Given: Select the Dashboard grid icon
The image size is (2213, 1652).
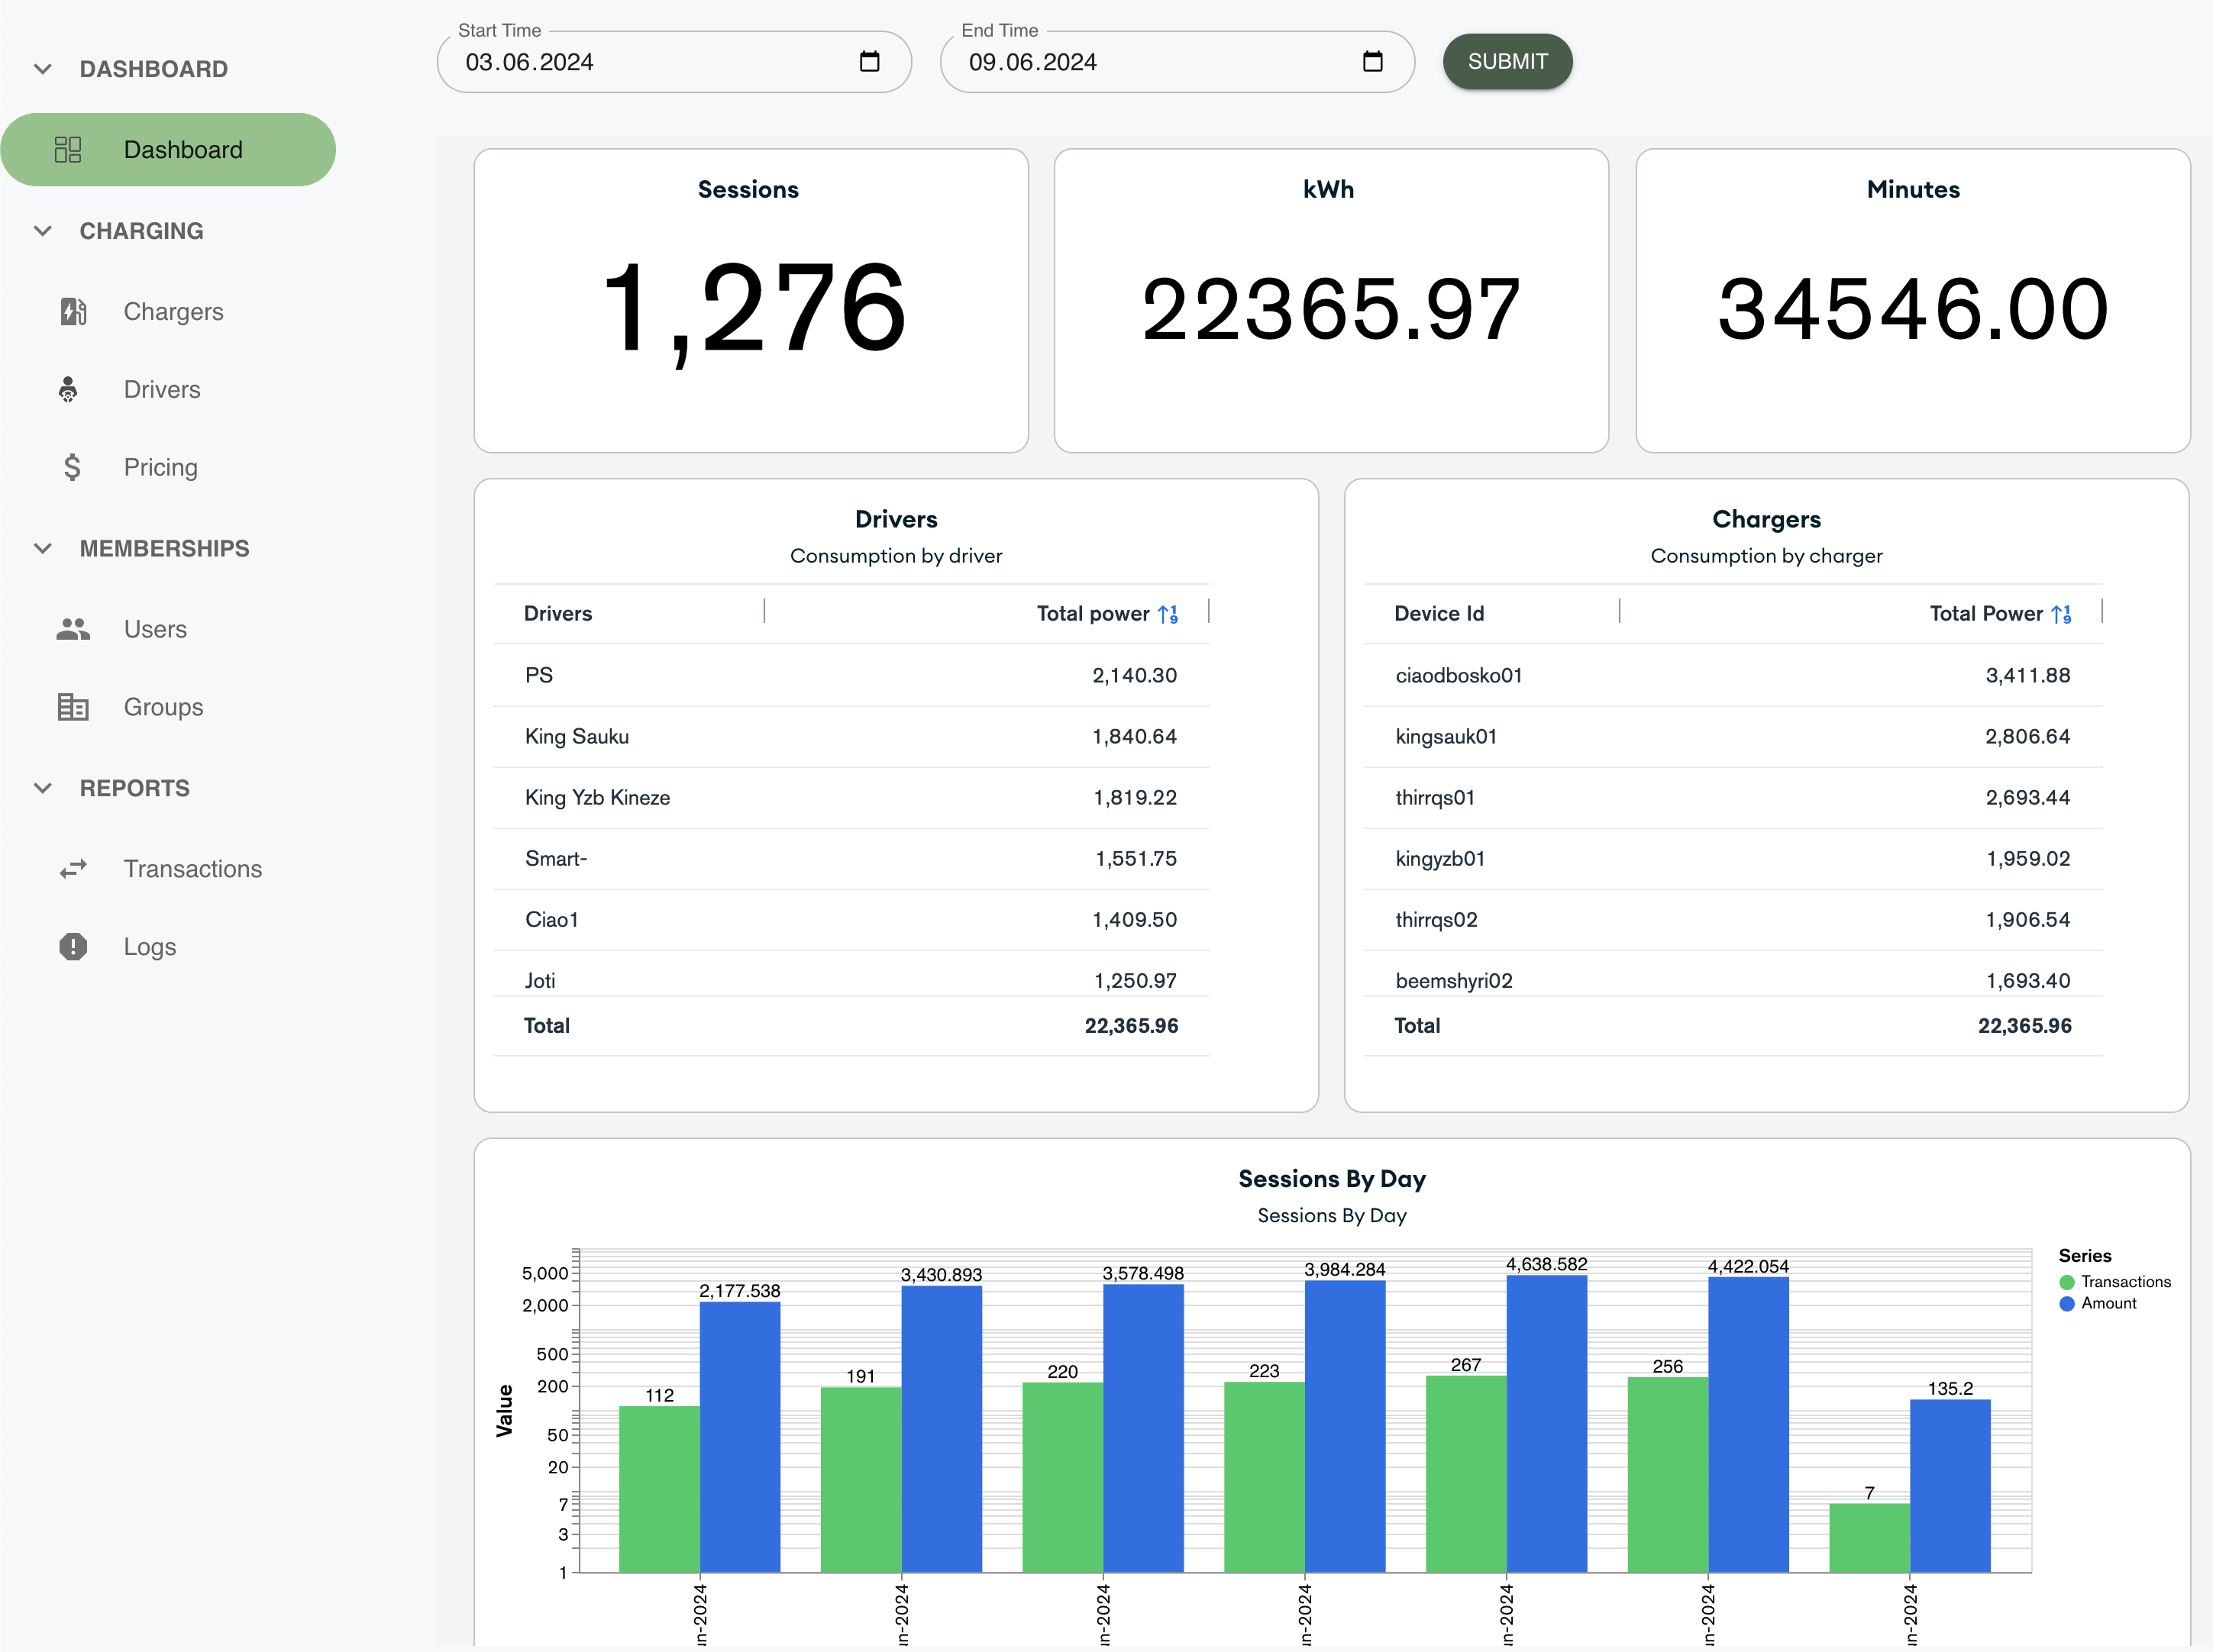Looking at the screenshot, I should coord(69,149).
